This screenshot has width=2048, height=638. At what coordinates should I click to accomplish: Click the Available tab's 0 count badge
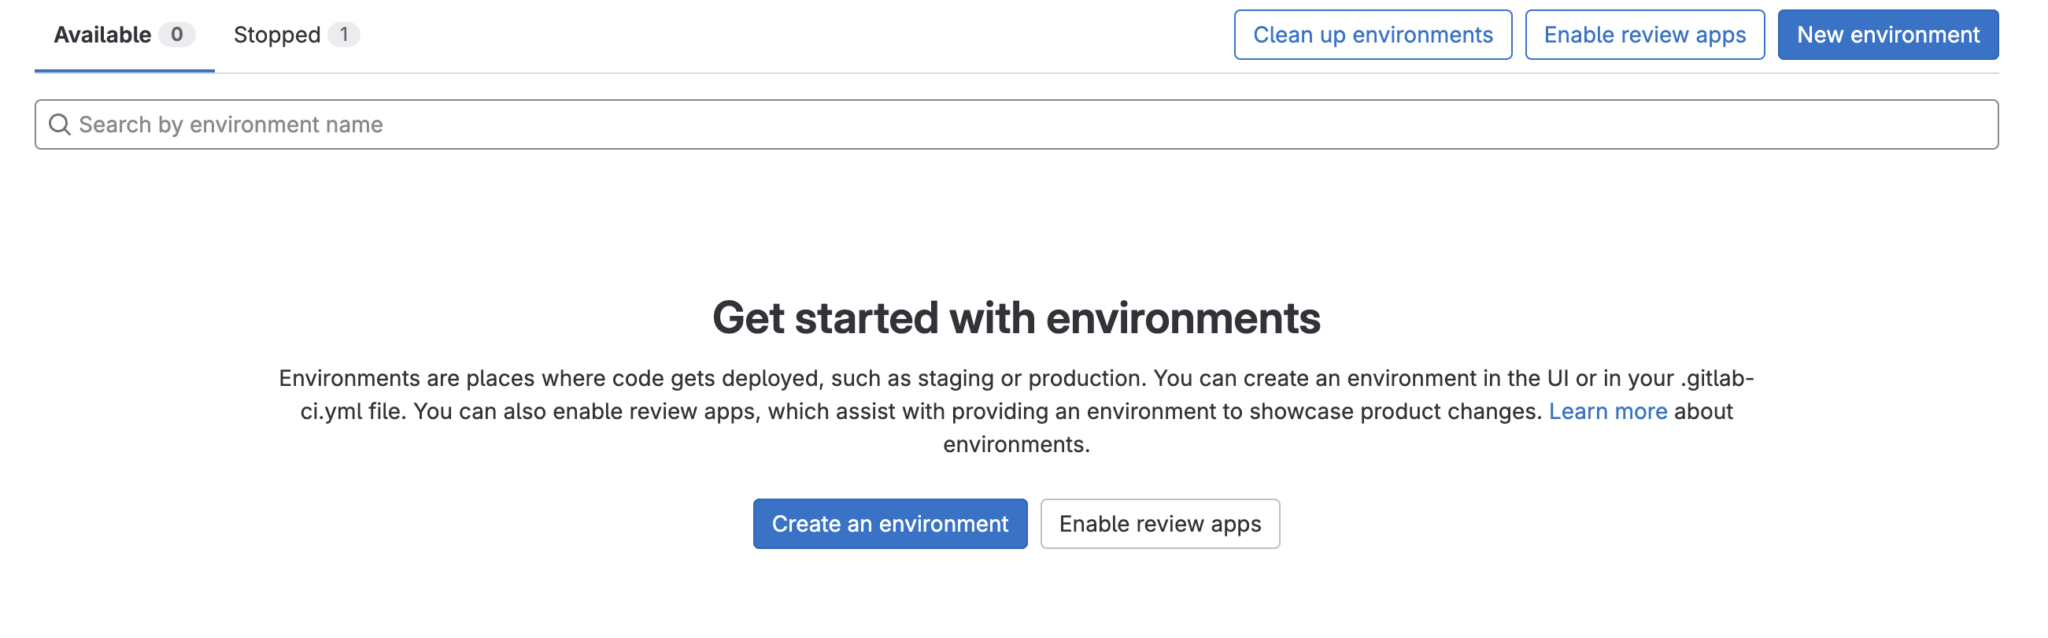(x=176, y=35)
